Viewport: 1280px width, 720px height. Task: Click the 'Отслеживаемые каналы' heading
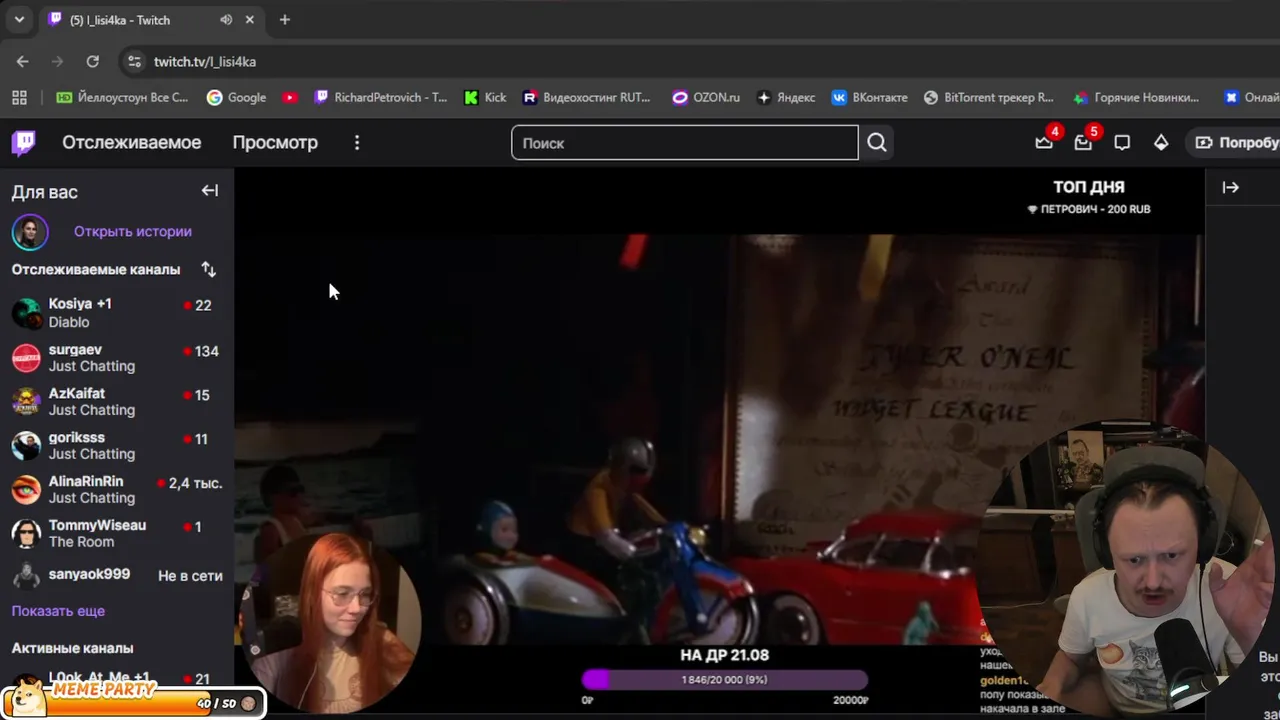coord(96,269)
